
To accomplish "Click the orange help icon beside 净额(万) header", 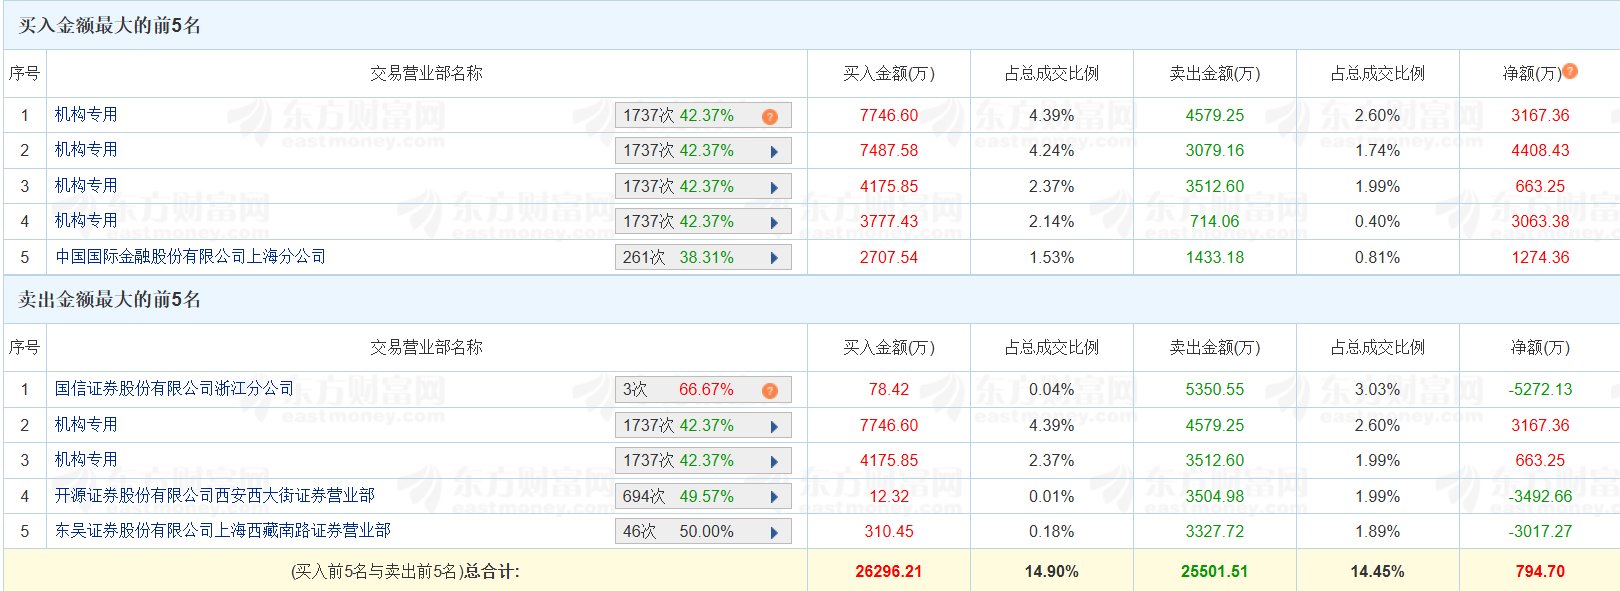I will click(x=1570, y=71).
